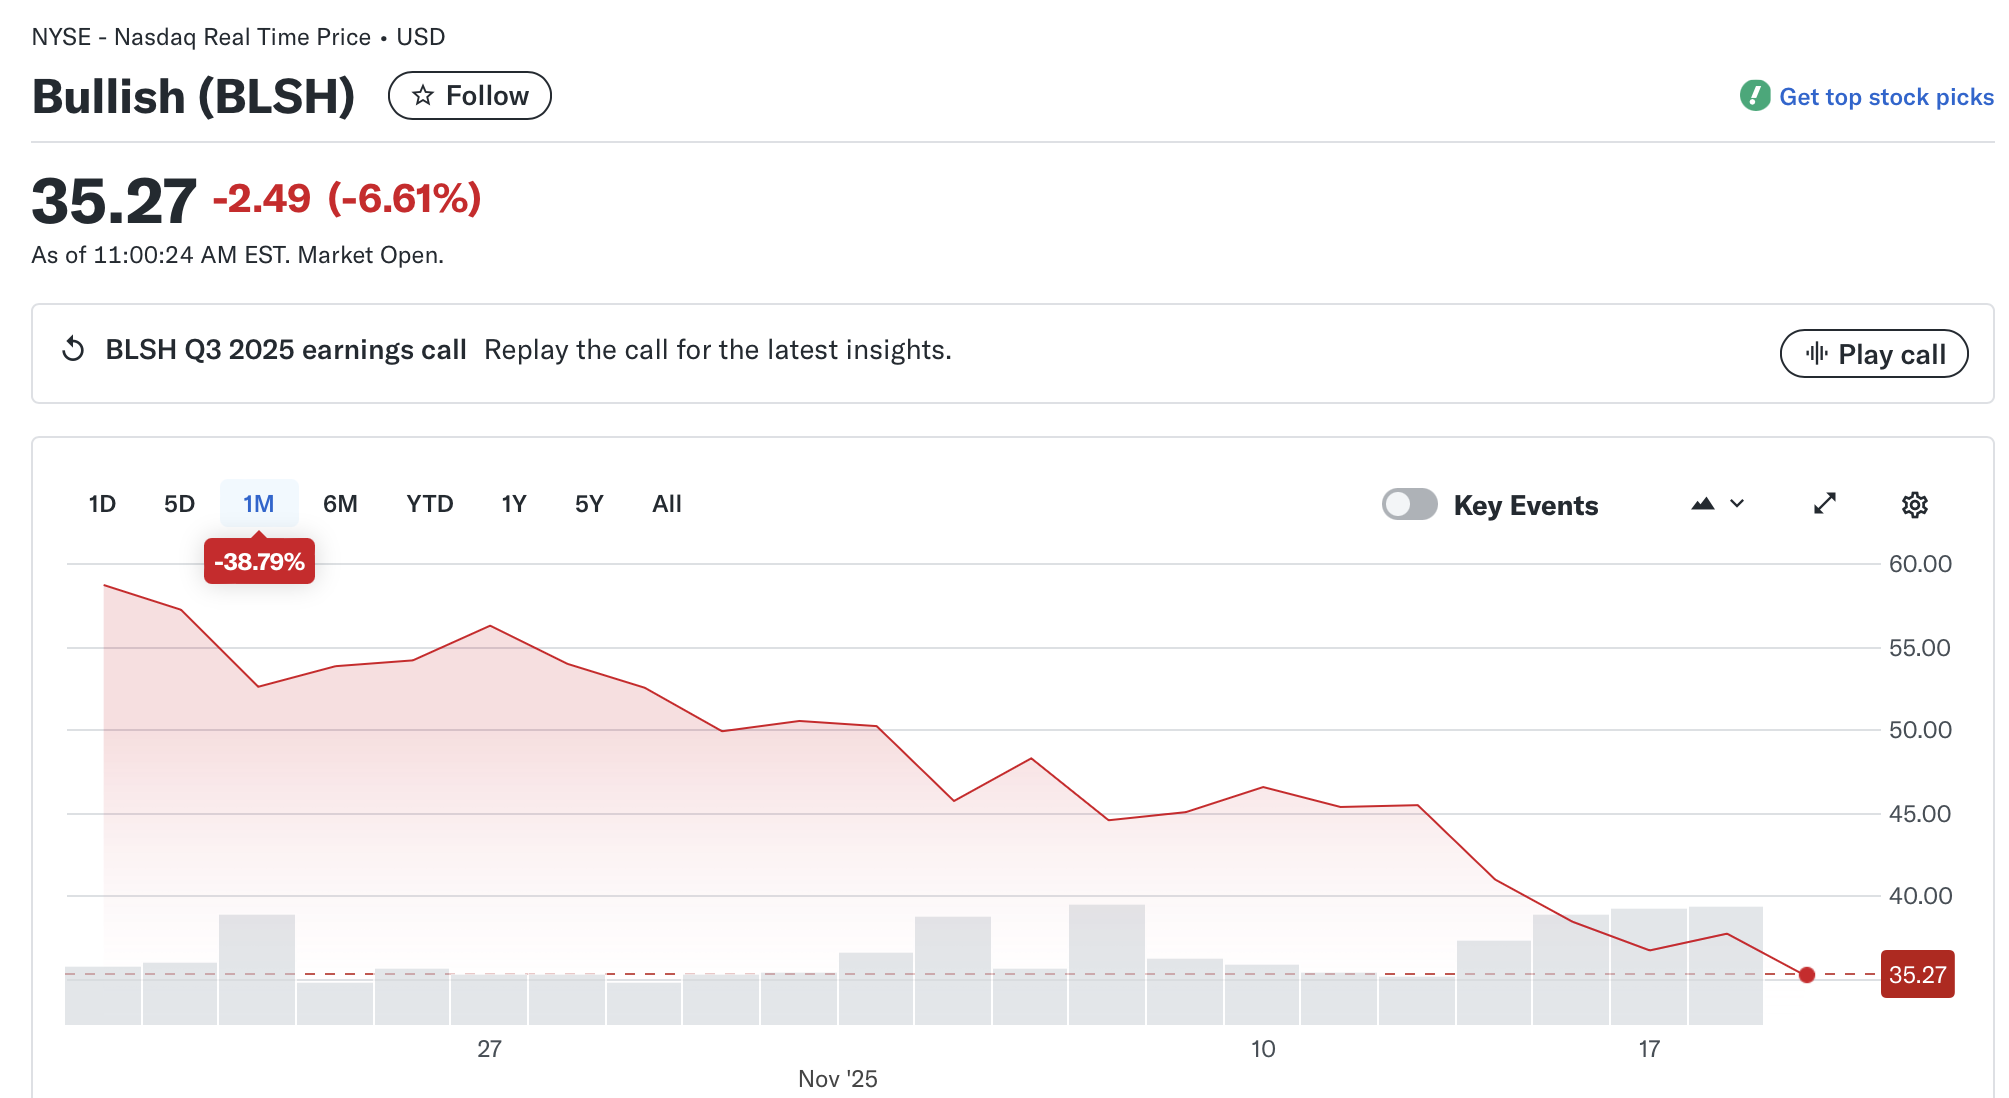The height and width of the screenshot is (1098, 2009).
Task: Expand chart to full screen
Action: click(x=1825, y=504)
